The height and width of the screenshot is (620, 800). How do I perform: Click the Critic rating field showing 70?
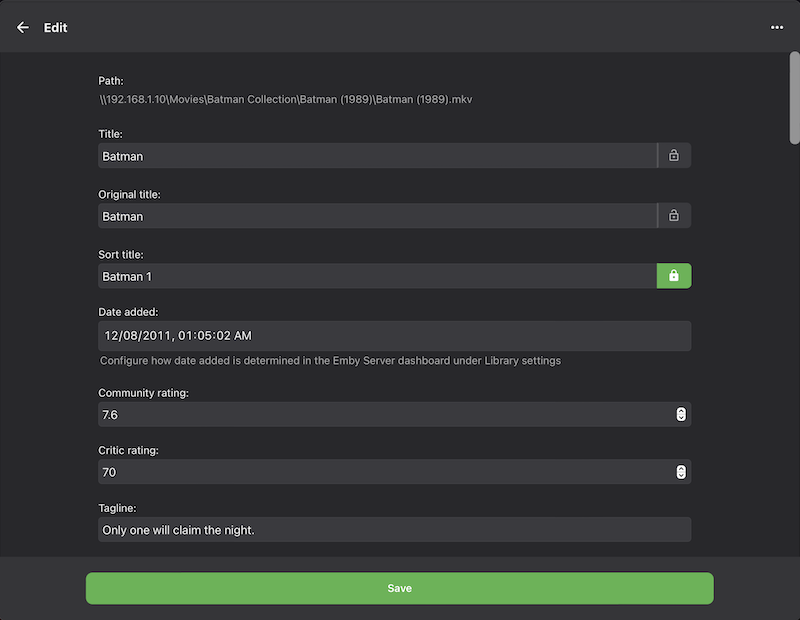tap(385, 472)
